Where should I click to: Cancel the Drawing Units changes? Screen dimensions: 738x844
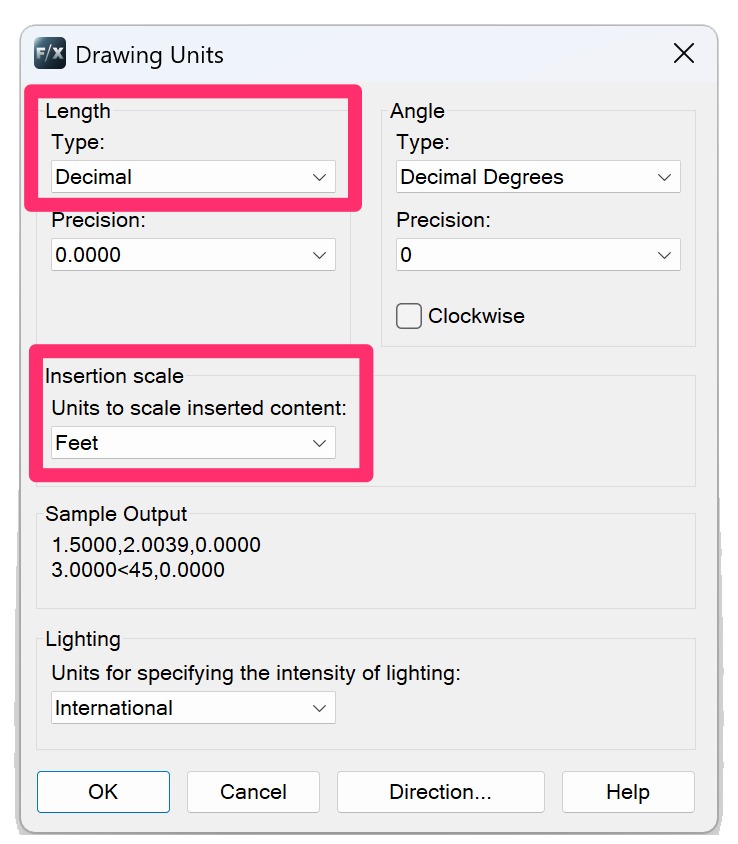click(253, 792)
